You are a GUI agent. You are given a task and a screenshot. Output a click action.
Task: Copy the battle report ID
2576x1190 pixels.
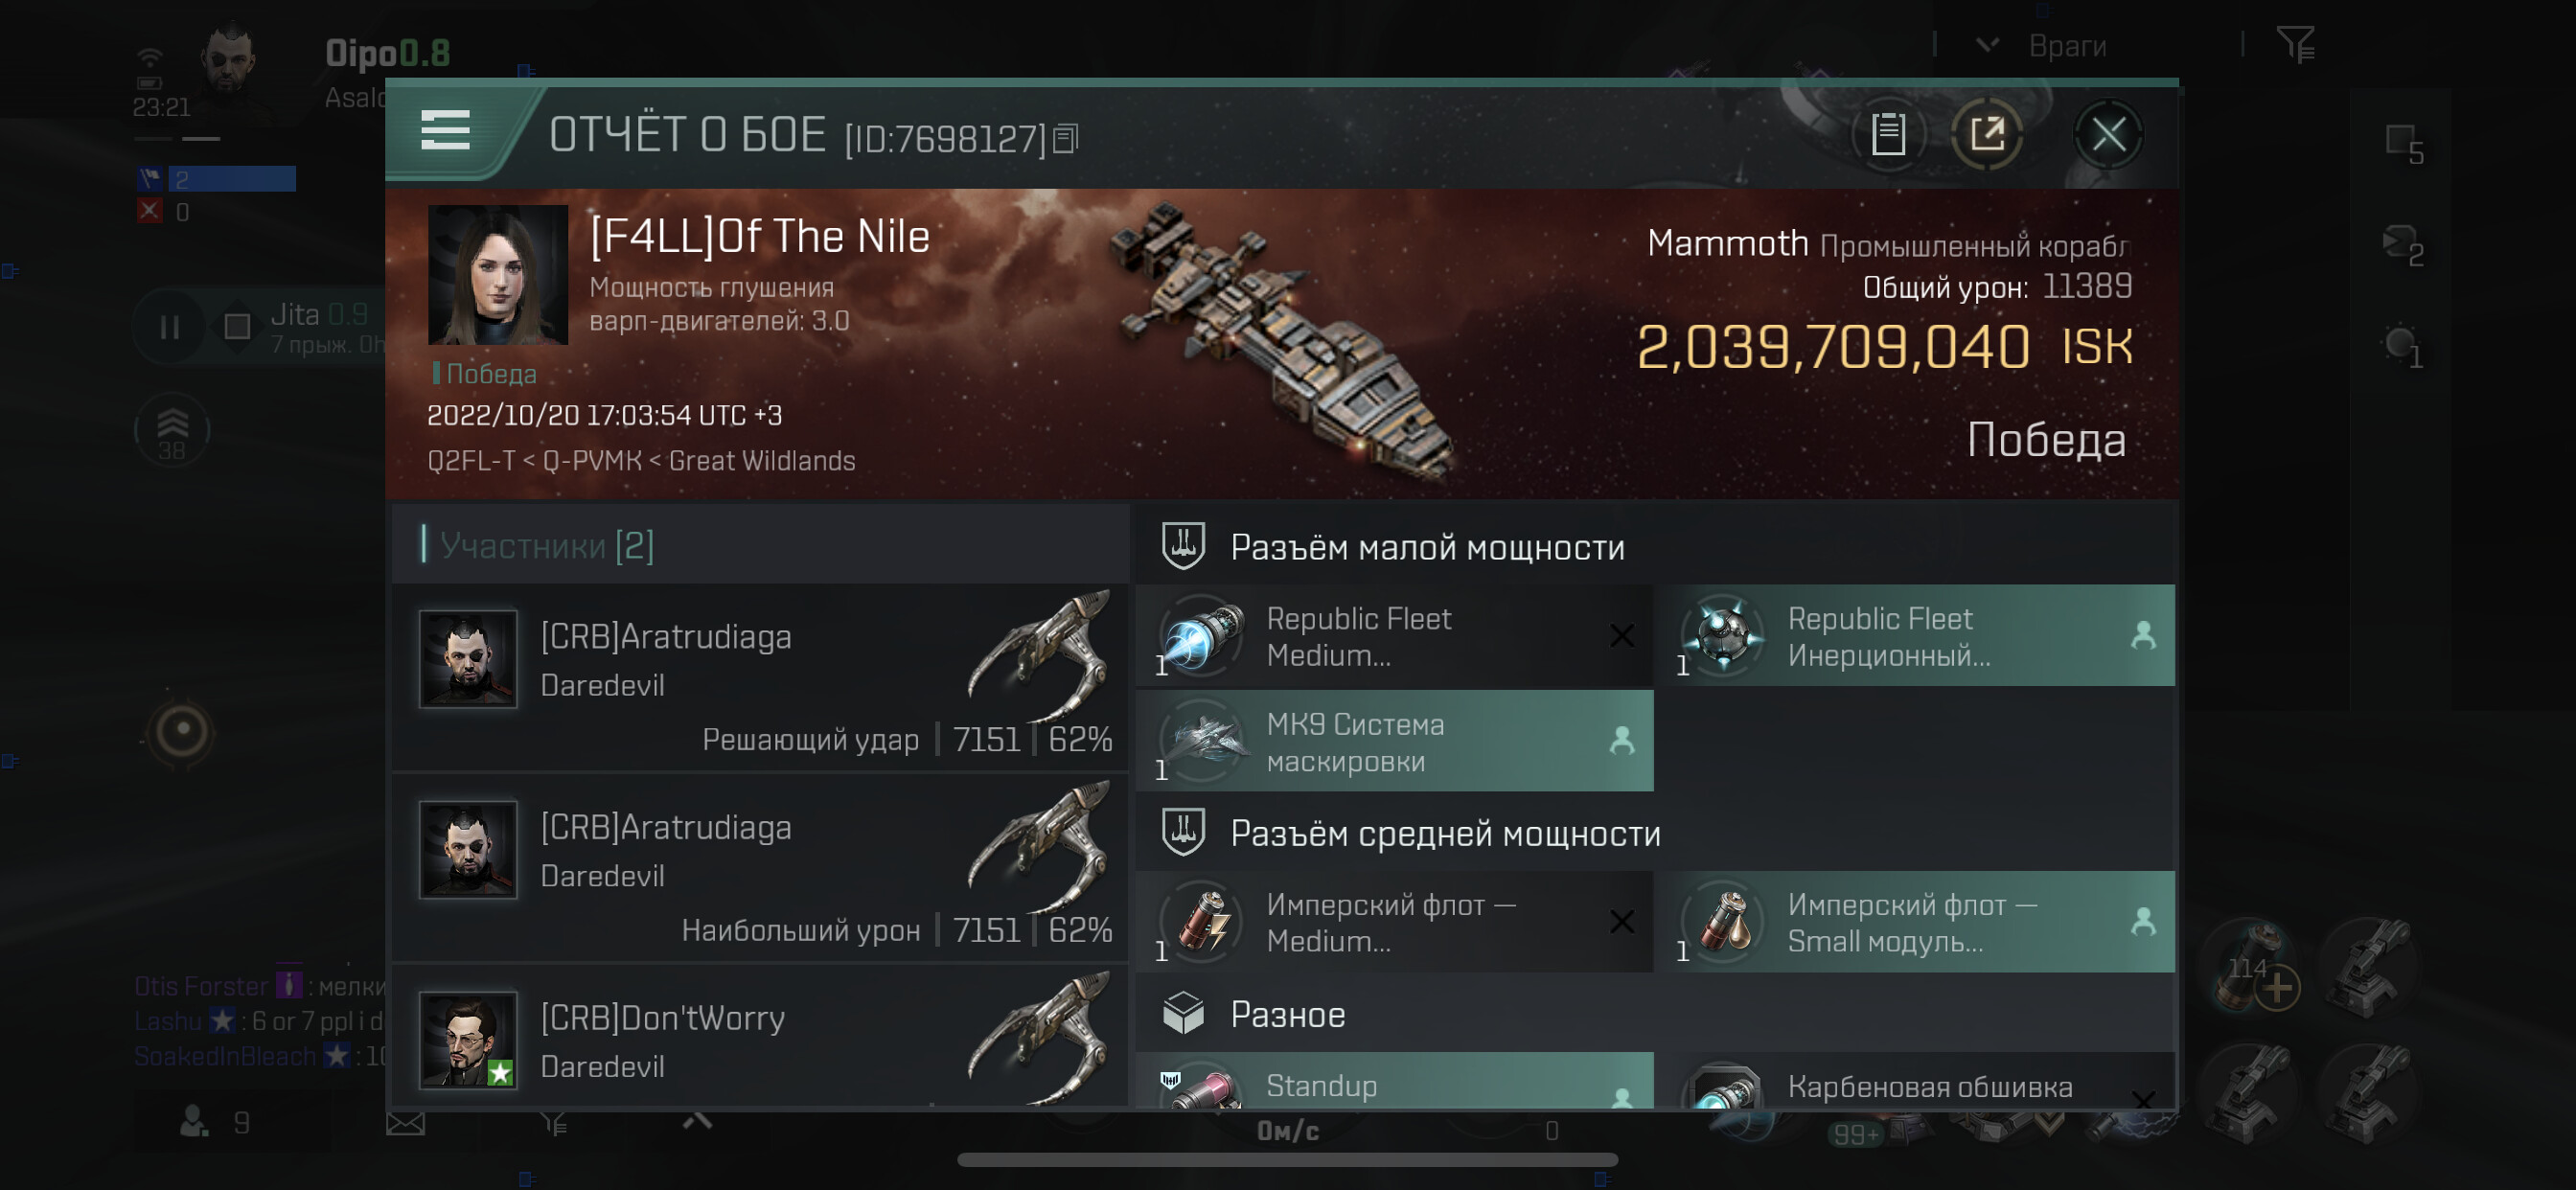pyautogui.click(x=1066, y=139)
